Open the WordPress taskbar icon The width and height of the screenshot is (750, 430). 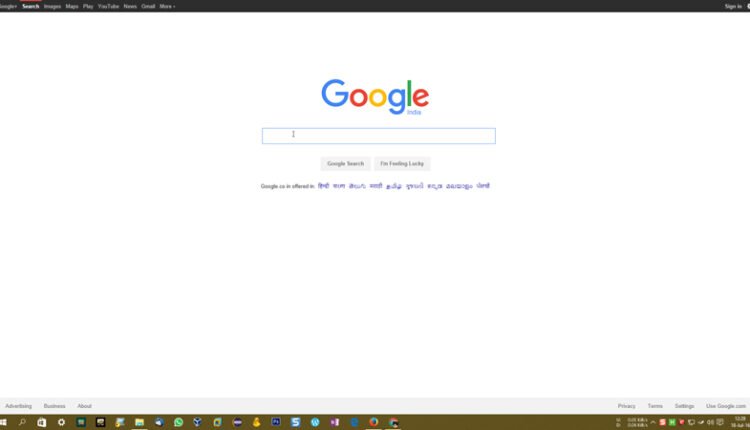315,422
